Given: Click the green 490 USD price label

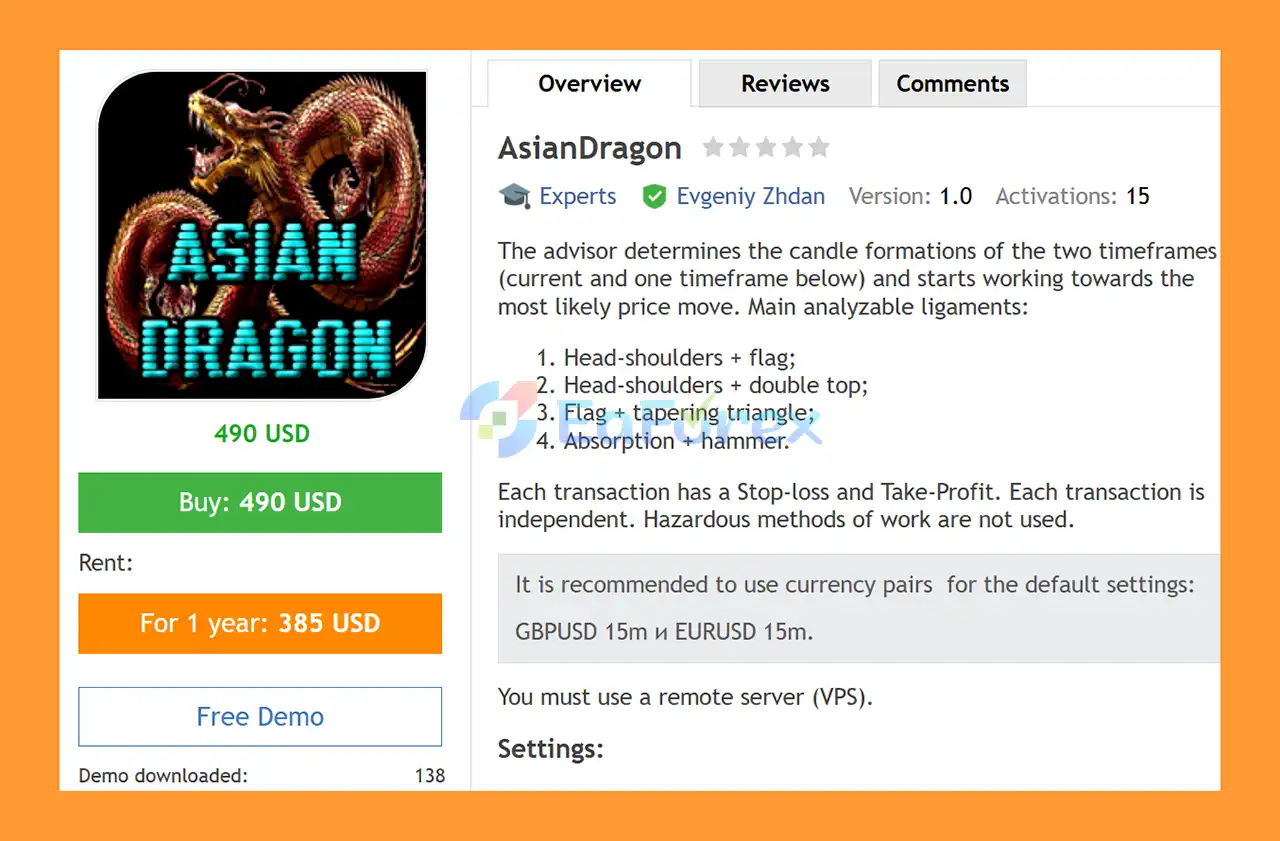Looking at the screenshot, I should 262,434.
